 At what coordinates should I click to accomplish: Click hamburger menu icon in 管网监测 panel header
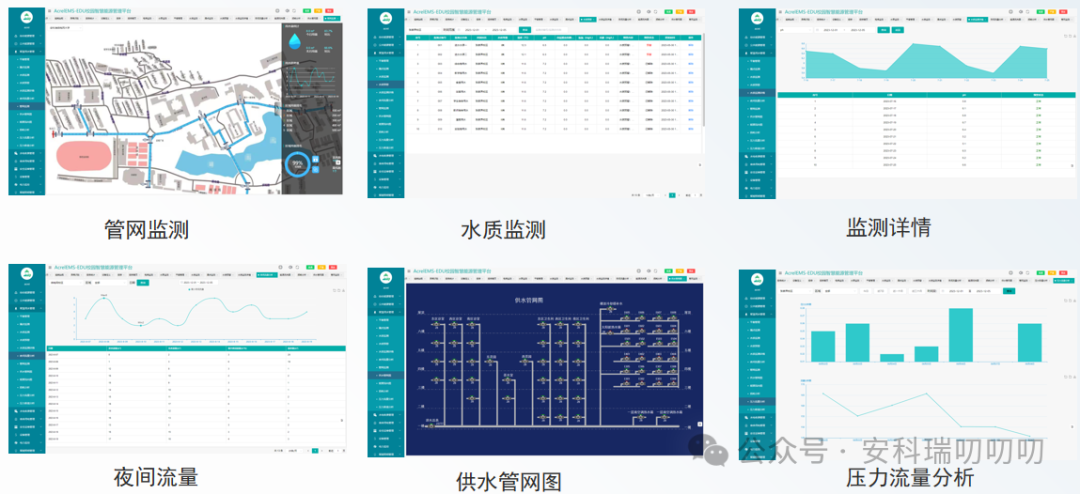click(x=50, y=11)
